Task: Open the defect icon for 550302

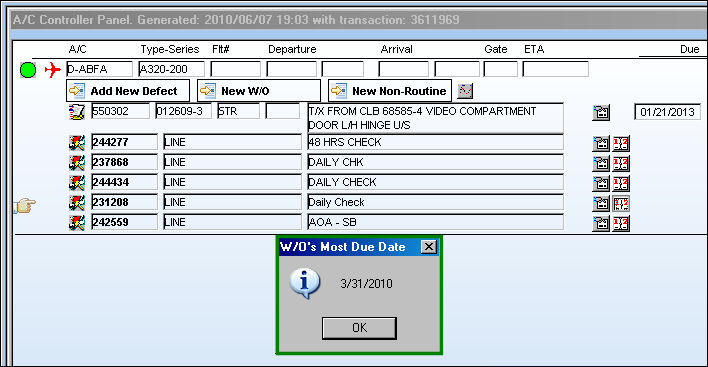Action: [x=77, y=111]
